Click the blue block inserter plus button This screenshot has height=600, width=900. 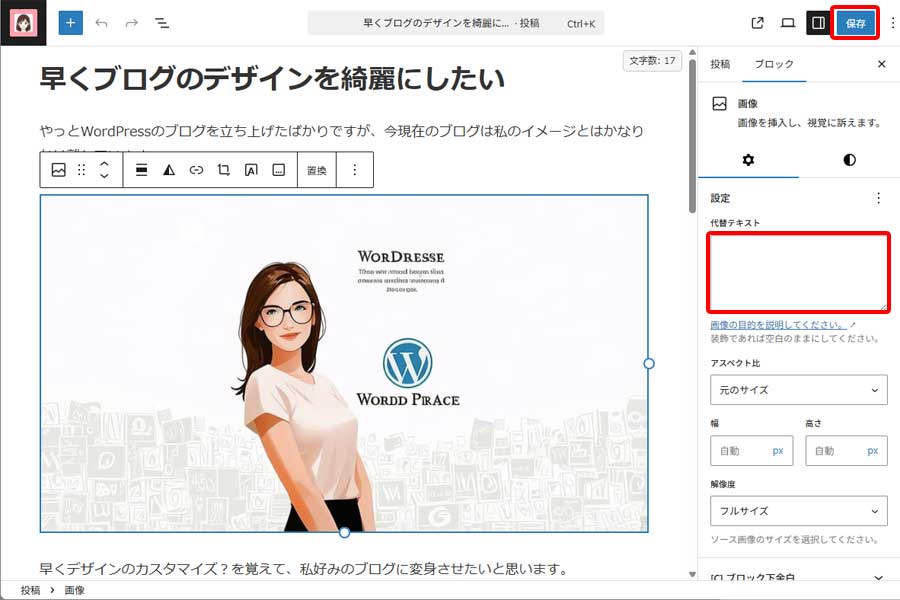click(x=70, y=22)
